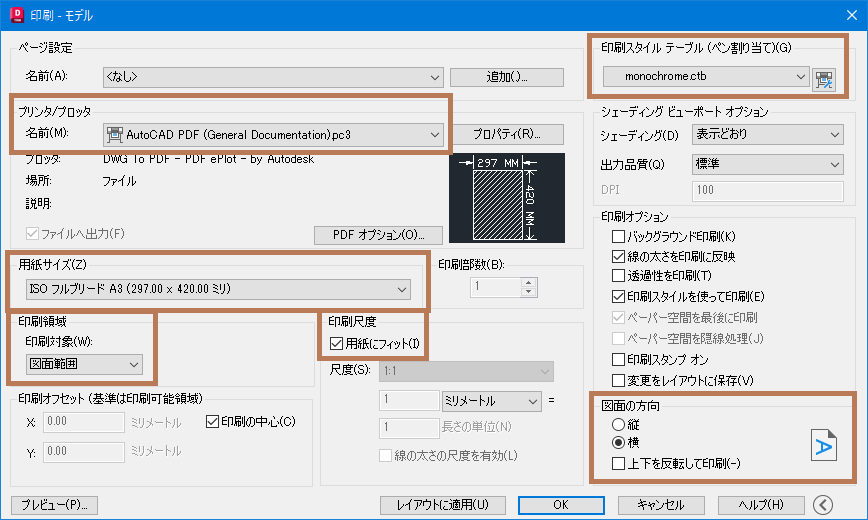Click 線の太さの尺度を有効 checkbox
The image size is (868, 520).
point(385,456)
